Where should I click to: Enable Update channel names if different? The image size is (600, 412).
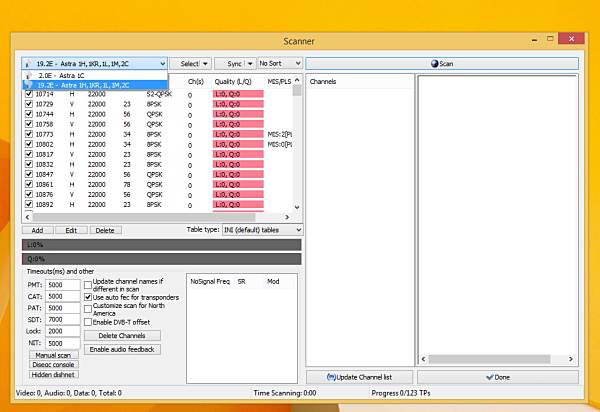click(88, 285)
